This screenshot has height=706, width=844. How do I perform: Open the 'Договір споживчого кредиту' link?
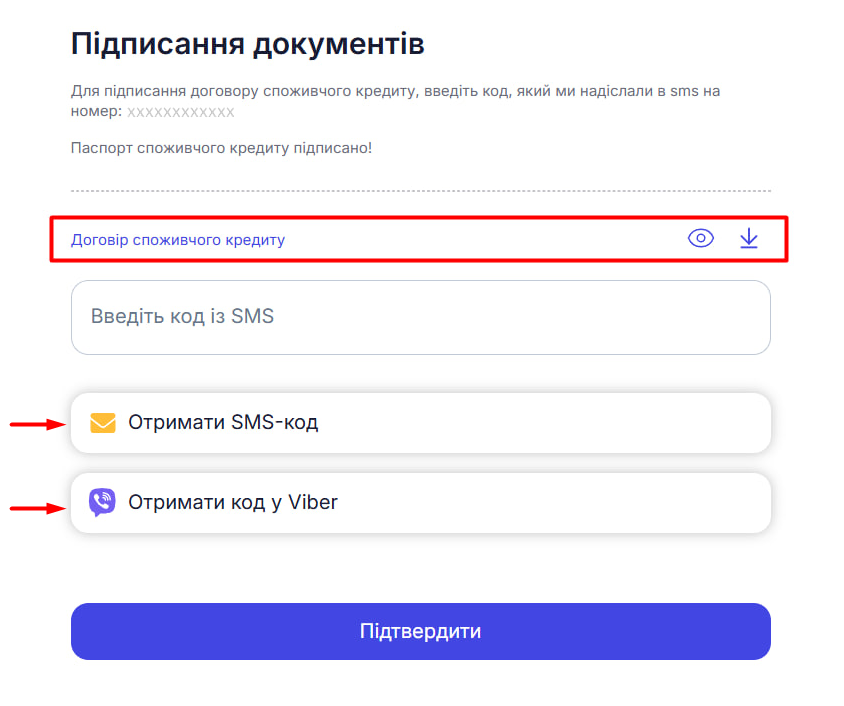(x=178, y=240)
